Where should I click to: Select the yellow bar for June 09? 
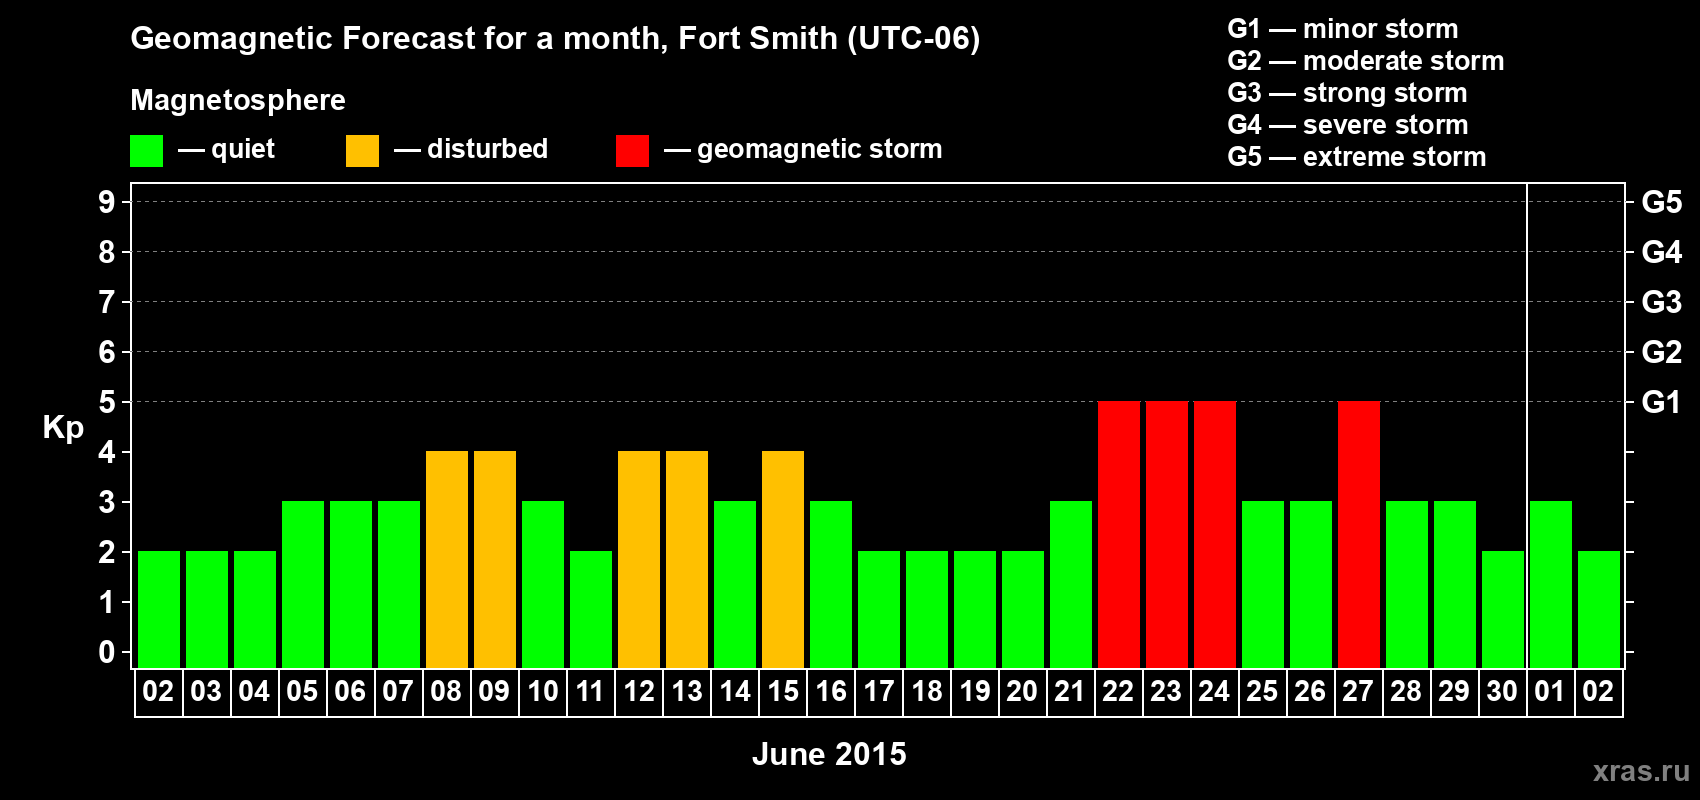click(x=495, y=559)
